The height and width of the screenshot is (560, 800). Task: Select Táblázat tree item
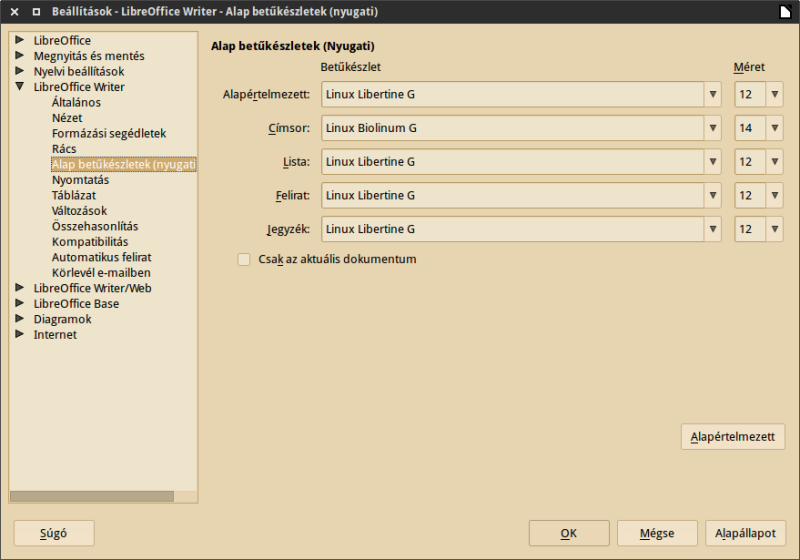click(x=73, y=195)
